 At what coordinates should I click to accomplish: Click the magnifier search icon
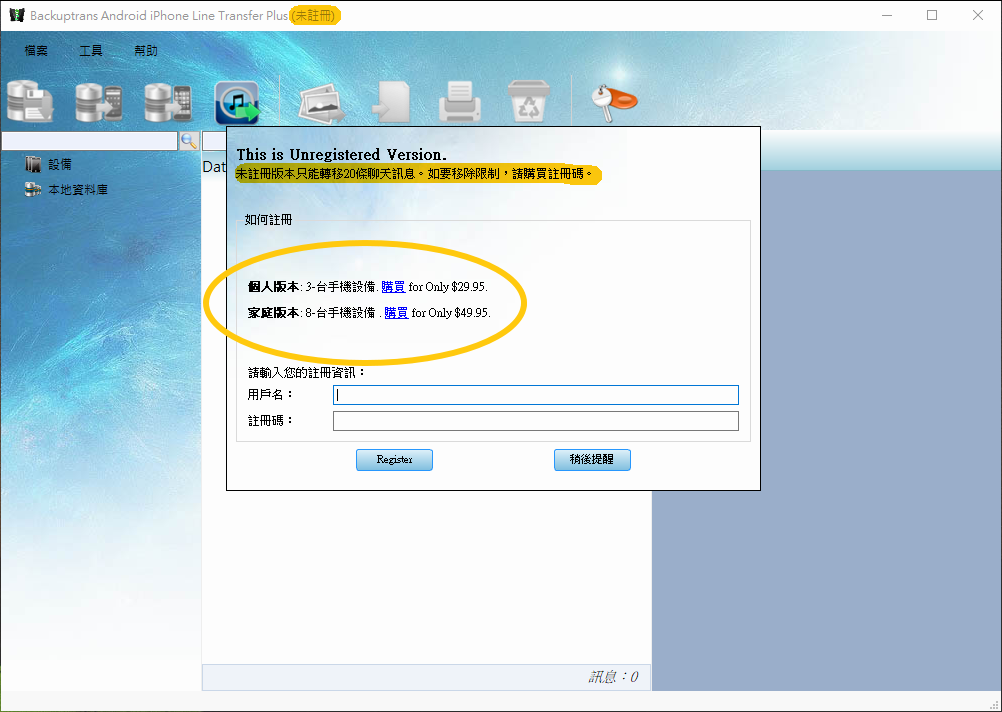(x=189, y=141)
